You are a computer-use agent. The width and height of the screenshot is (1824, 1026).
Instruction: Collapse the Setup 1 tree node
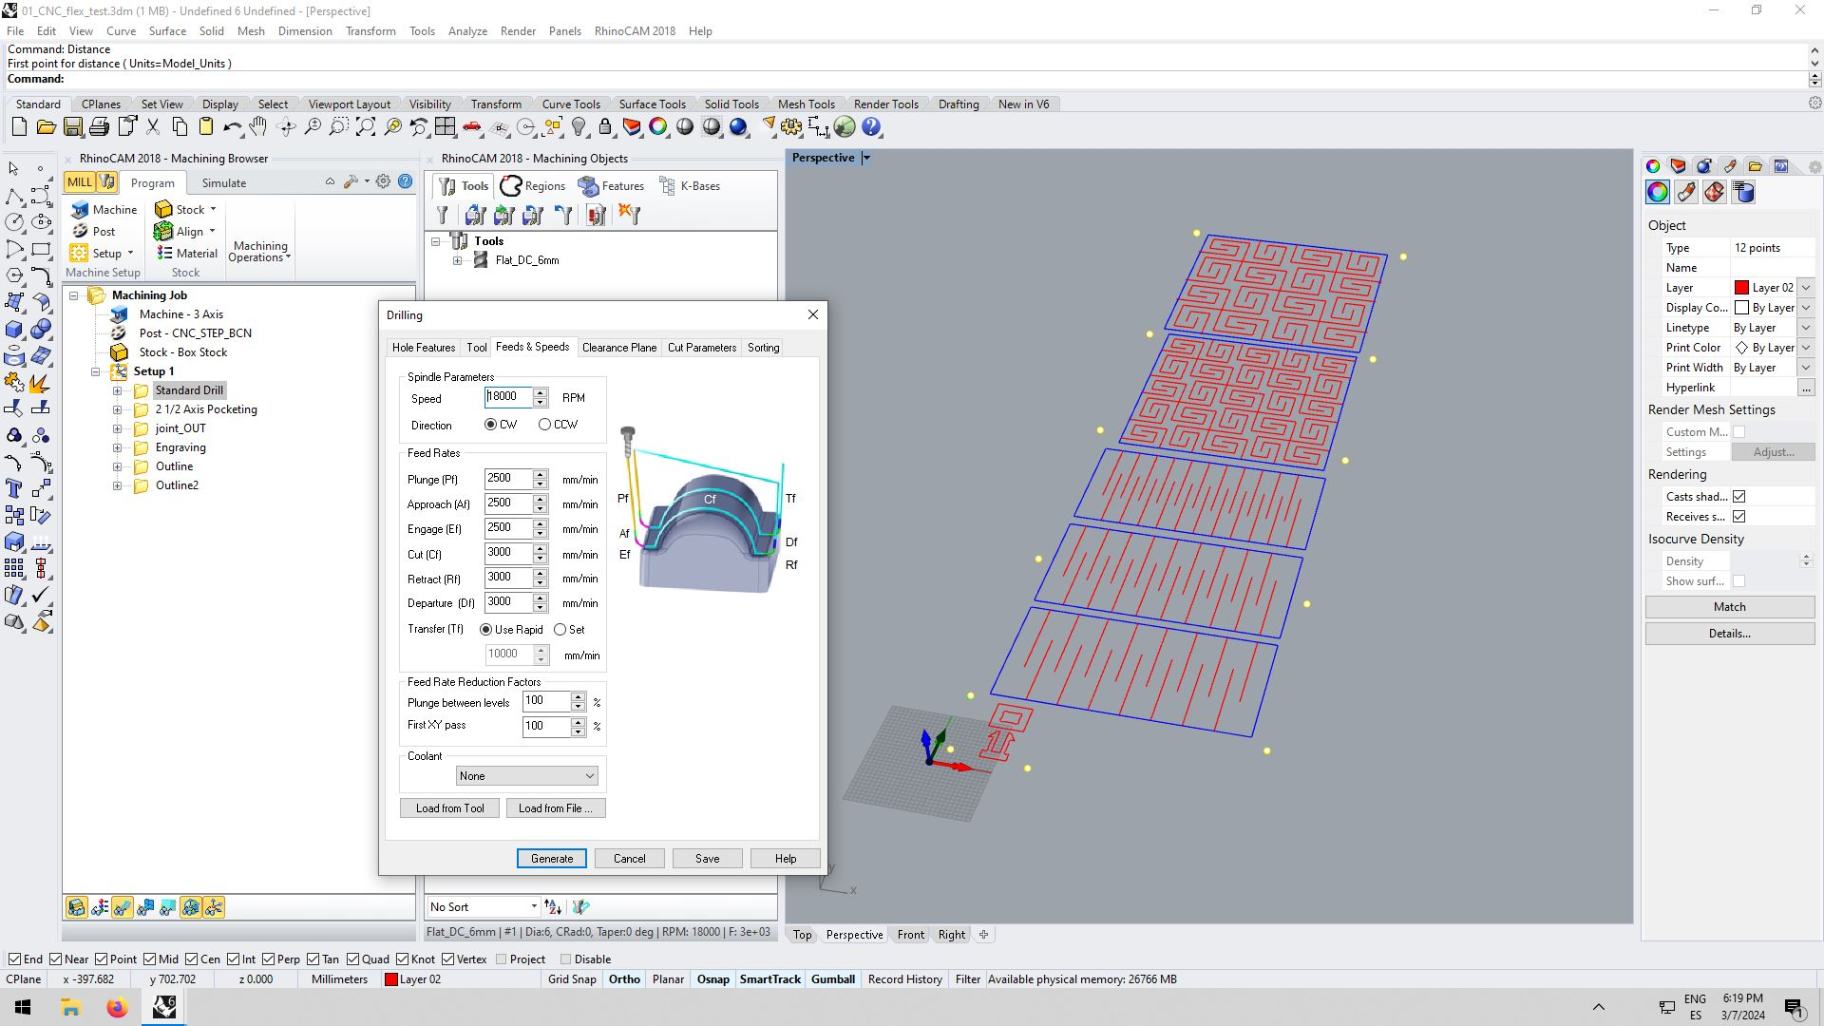pos(96,372)
